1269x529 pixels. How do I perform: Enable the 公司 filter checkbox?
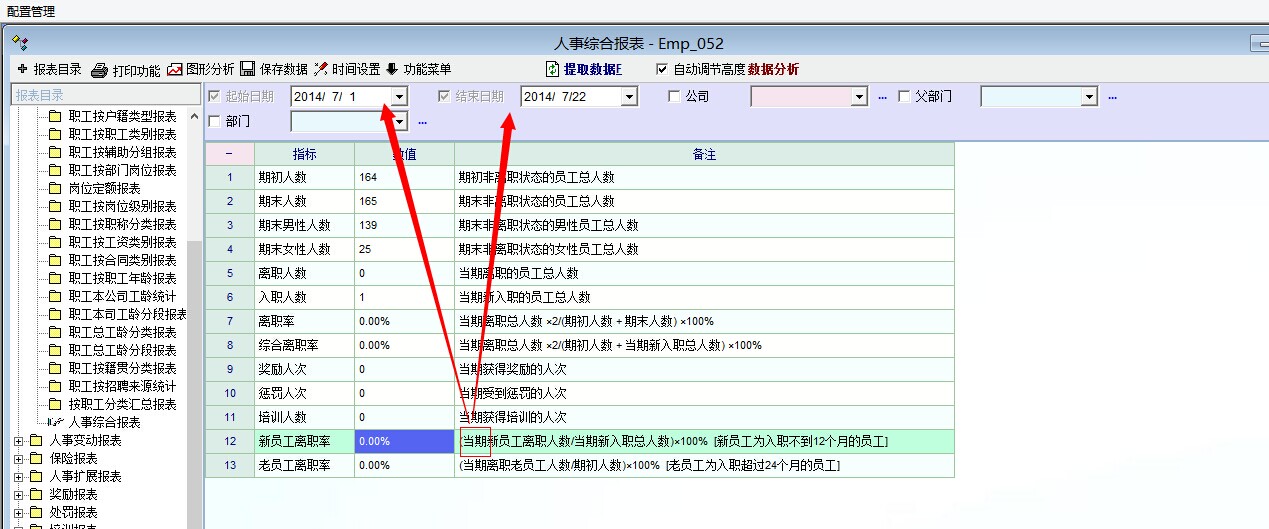[x=674, y=96]
